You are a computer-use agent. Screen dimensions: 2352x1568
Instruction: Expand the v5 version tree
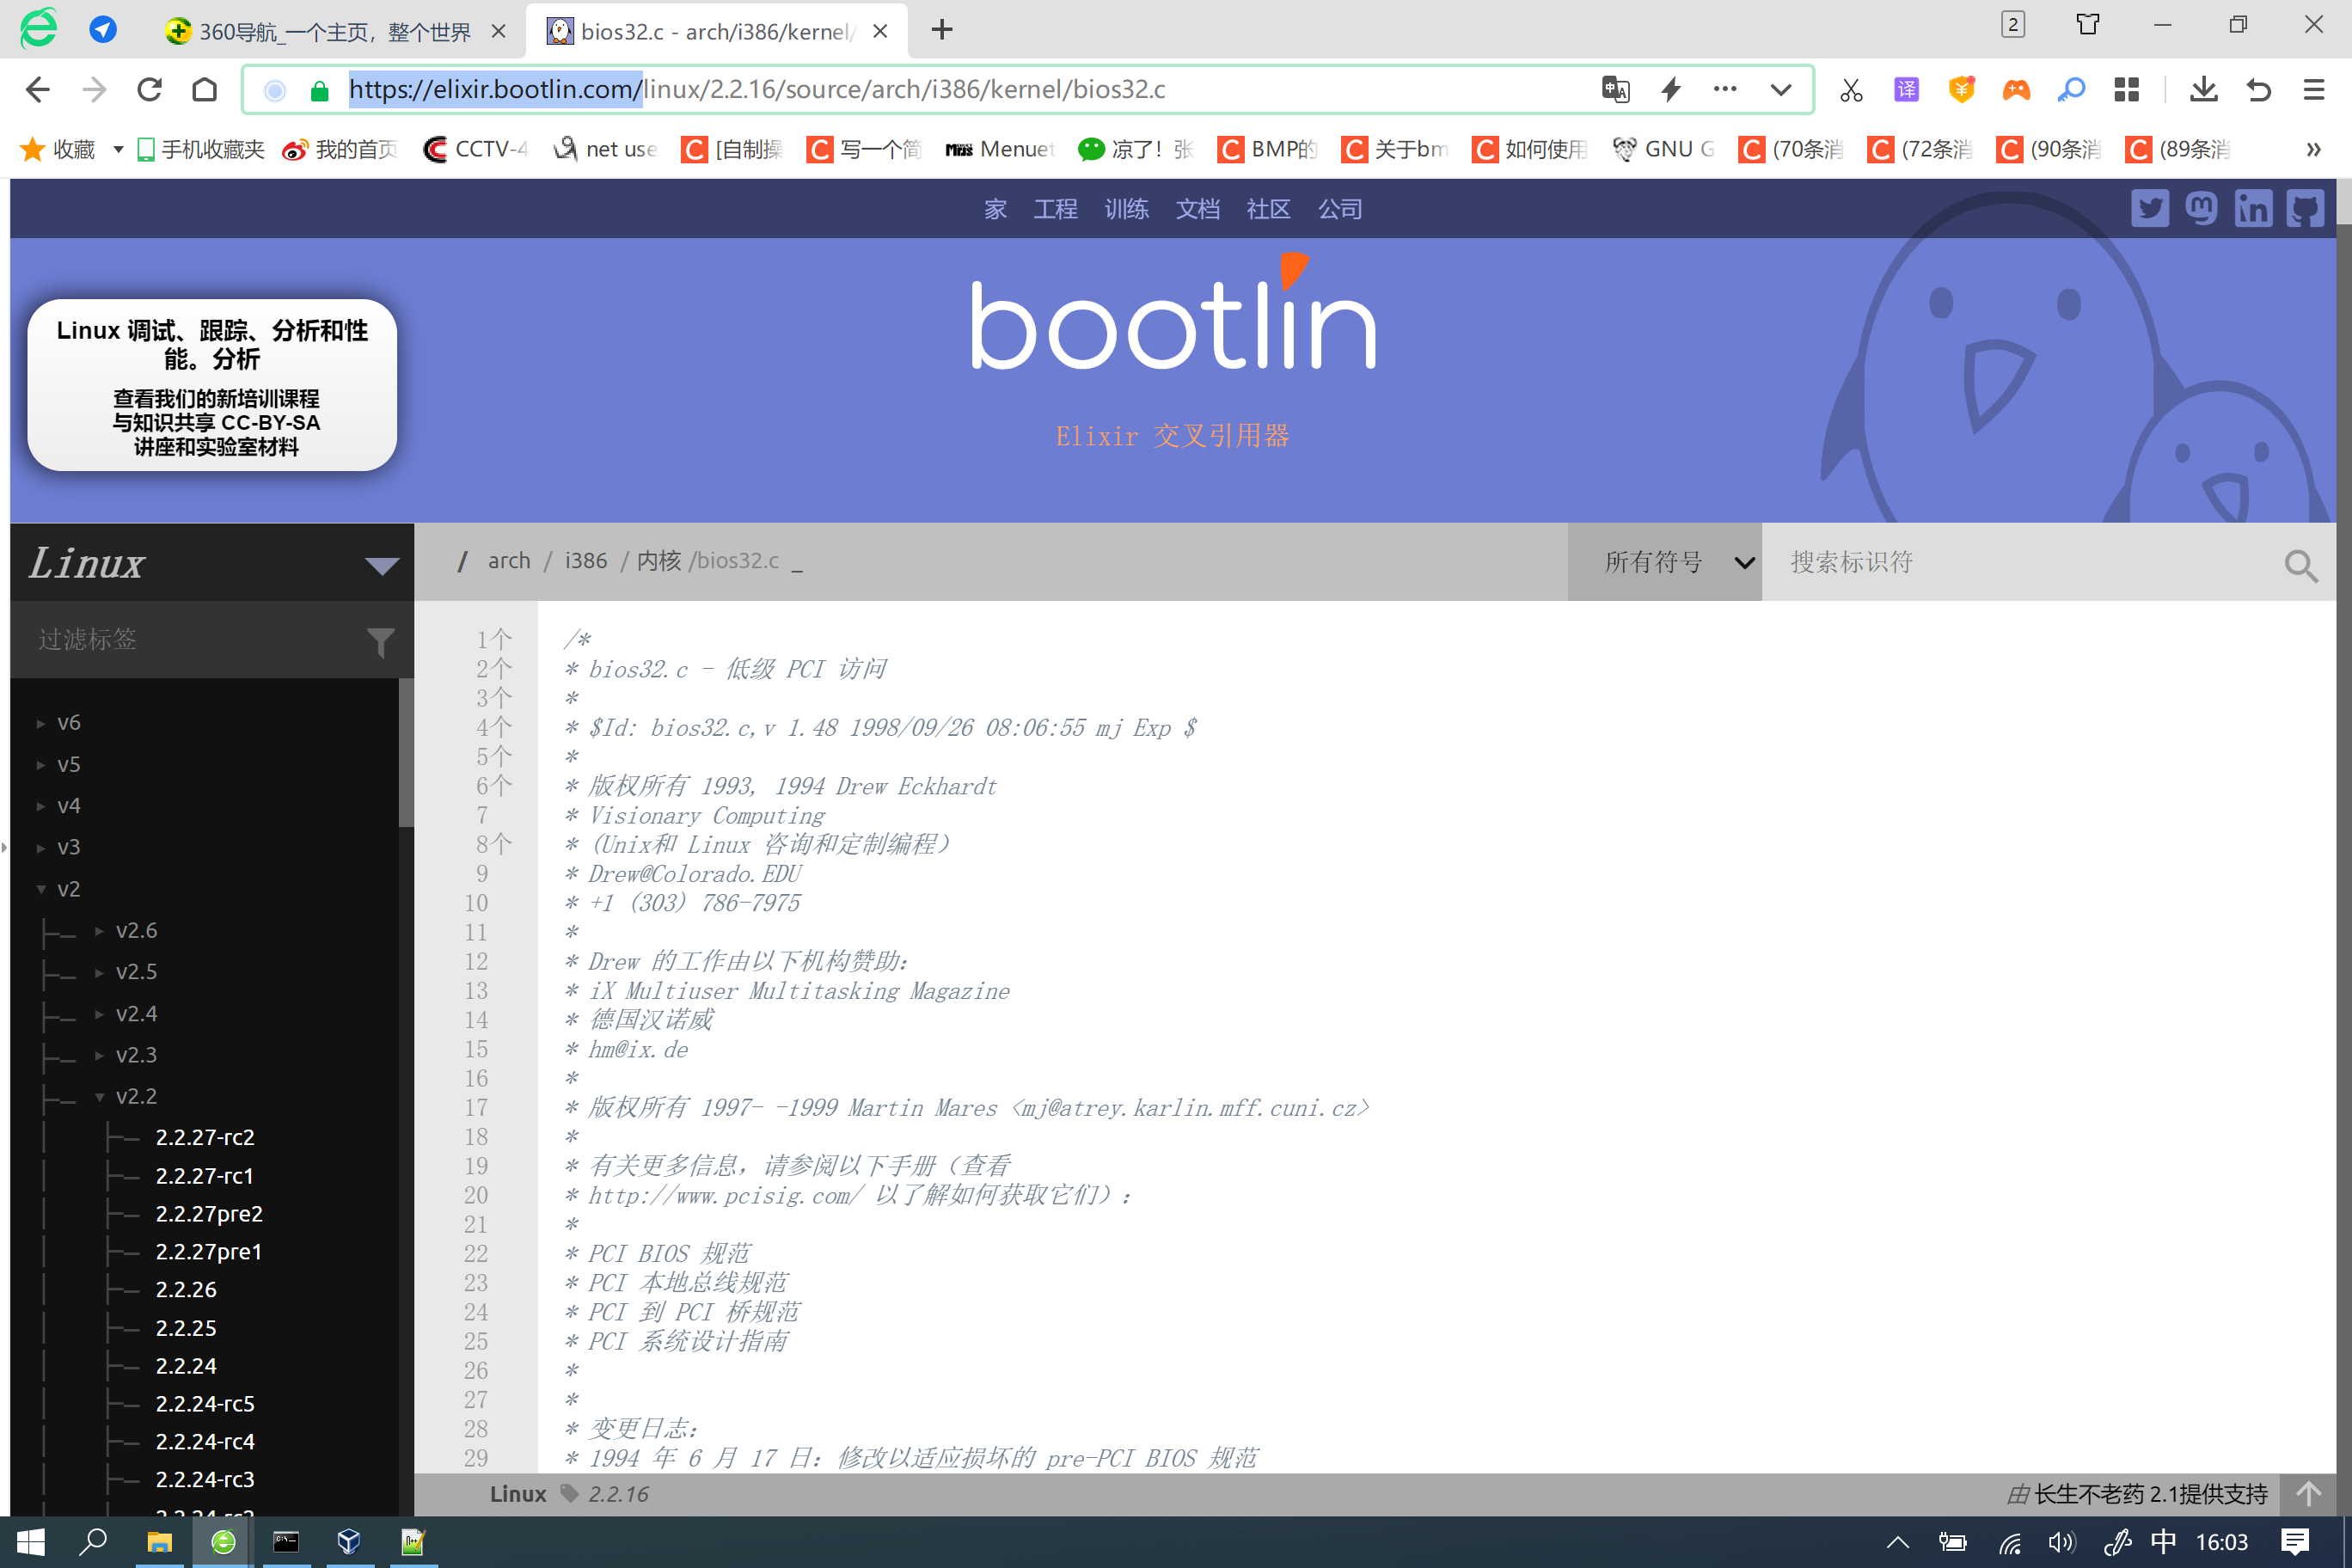pos(58,764)
